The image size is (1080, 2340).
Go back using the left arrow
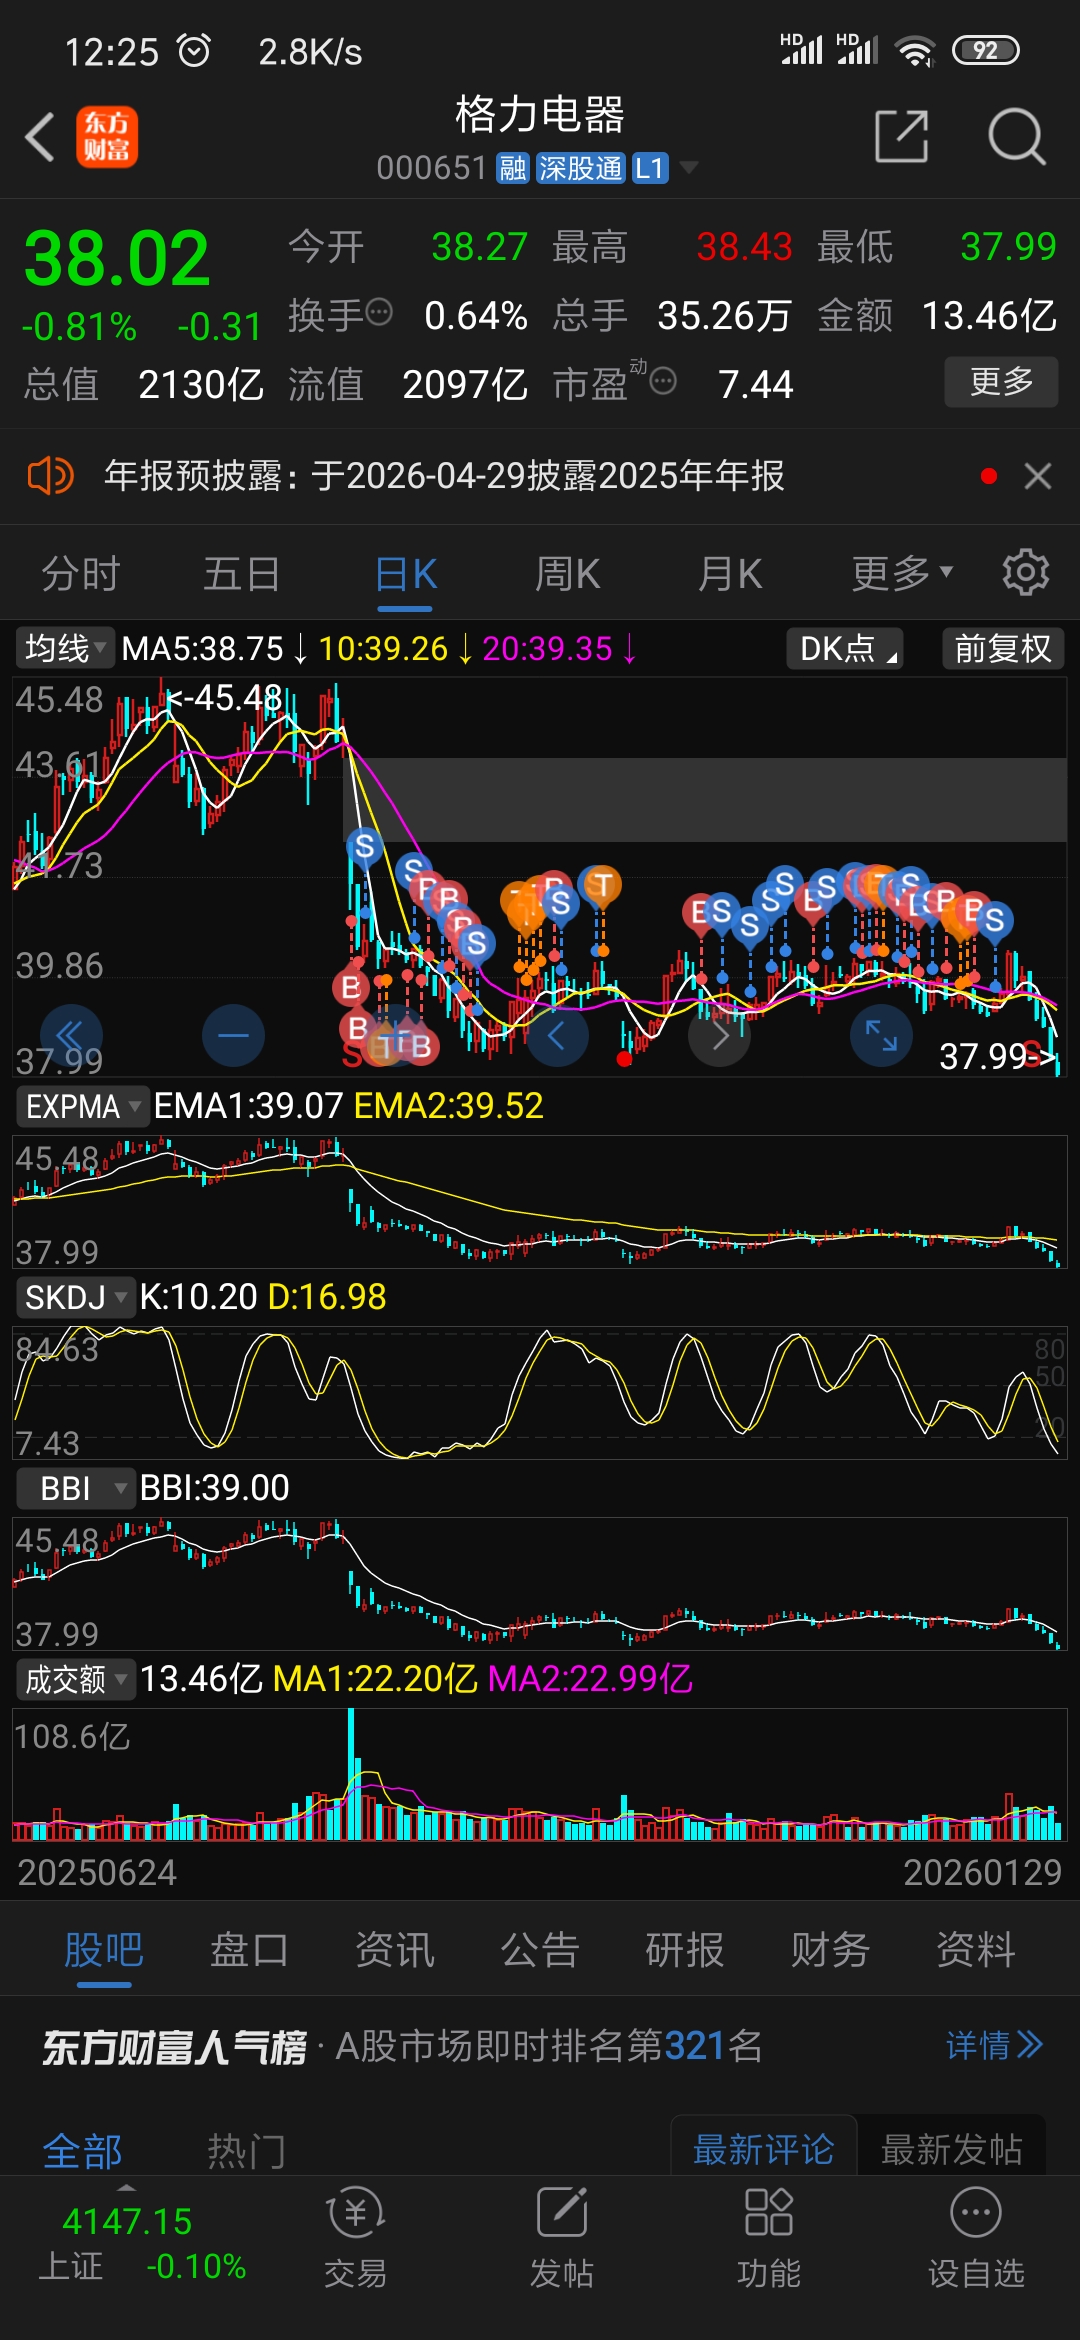[40, 137]
